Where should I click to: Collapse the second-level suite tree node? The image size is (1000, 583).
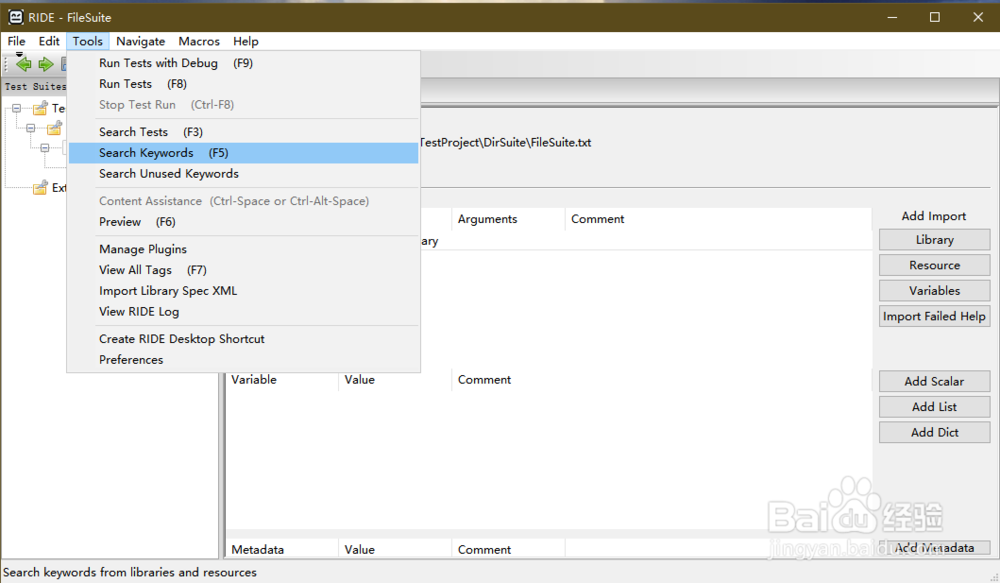click(31, 128)
